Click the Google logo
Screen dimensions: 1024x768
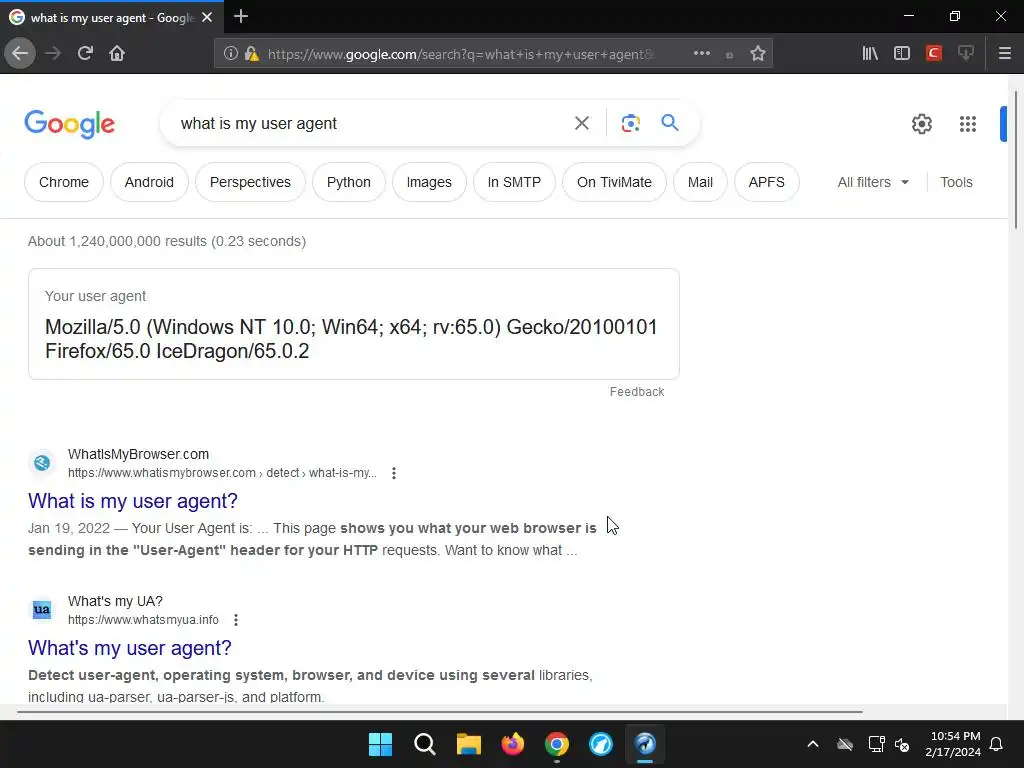[70, 124]
